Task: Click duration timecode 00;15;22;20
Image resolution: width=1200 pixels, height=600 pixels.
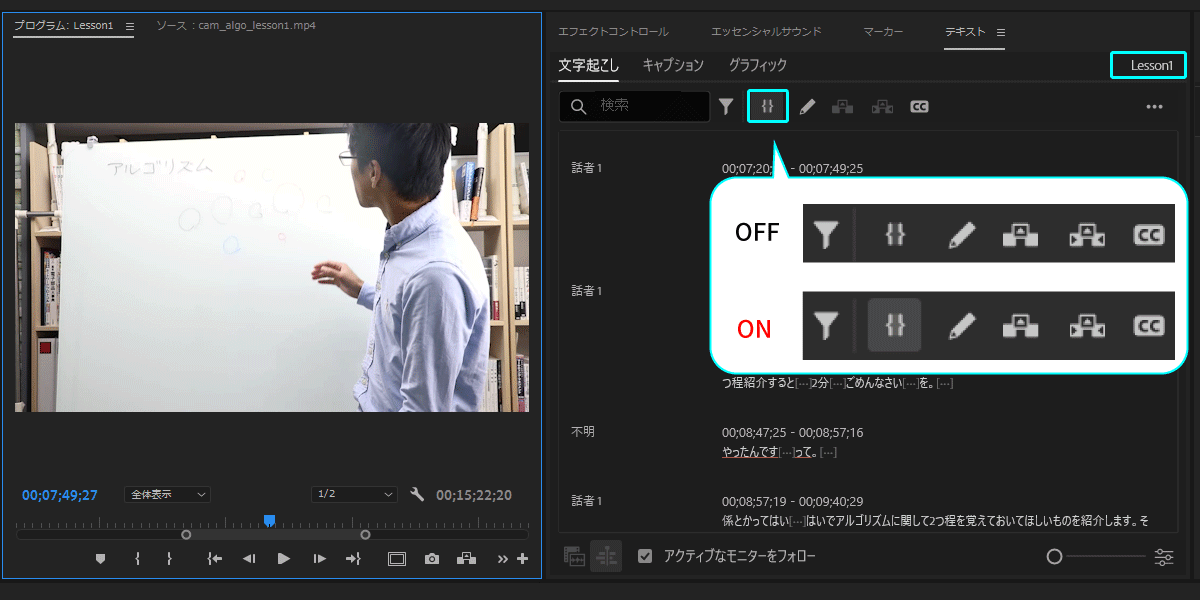Action: pos(474,495)
